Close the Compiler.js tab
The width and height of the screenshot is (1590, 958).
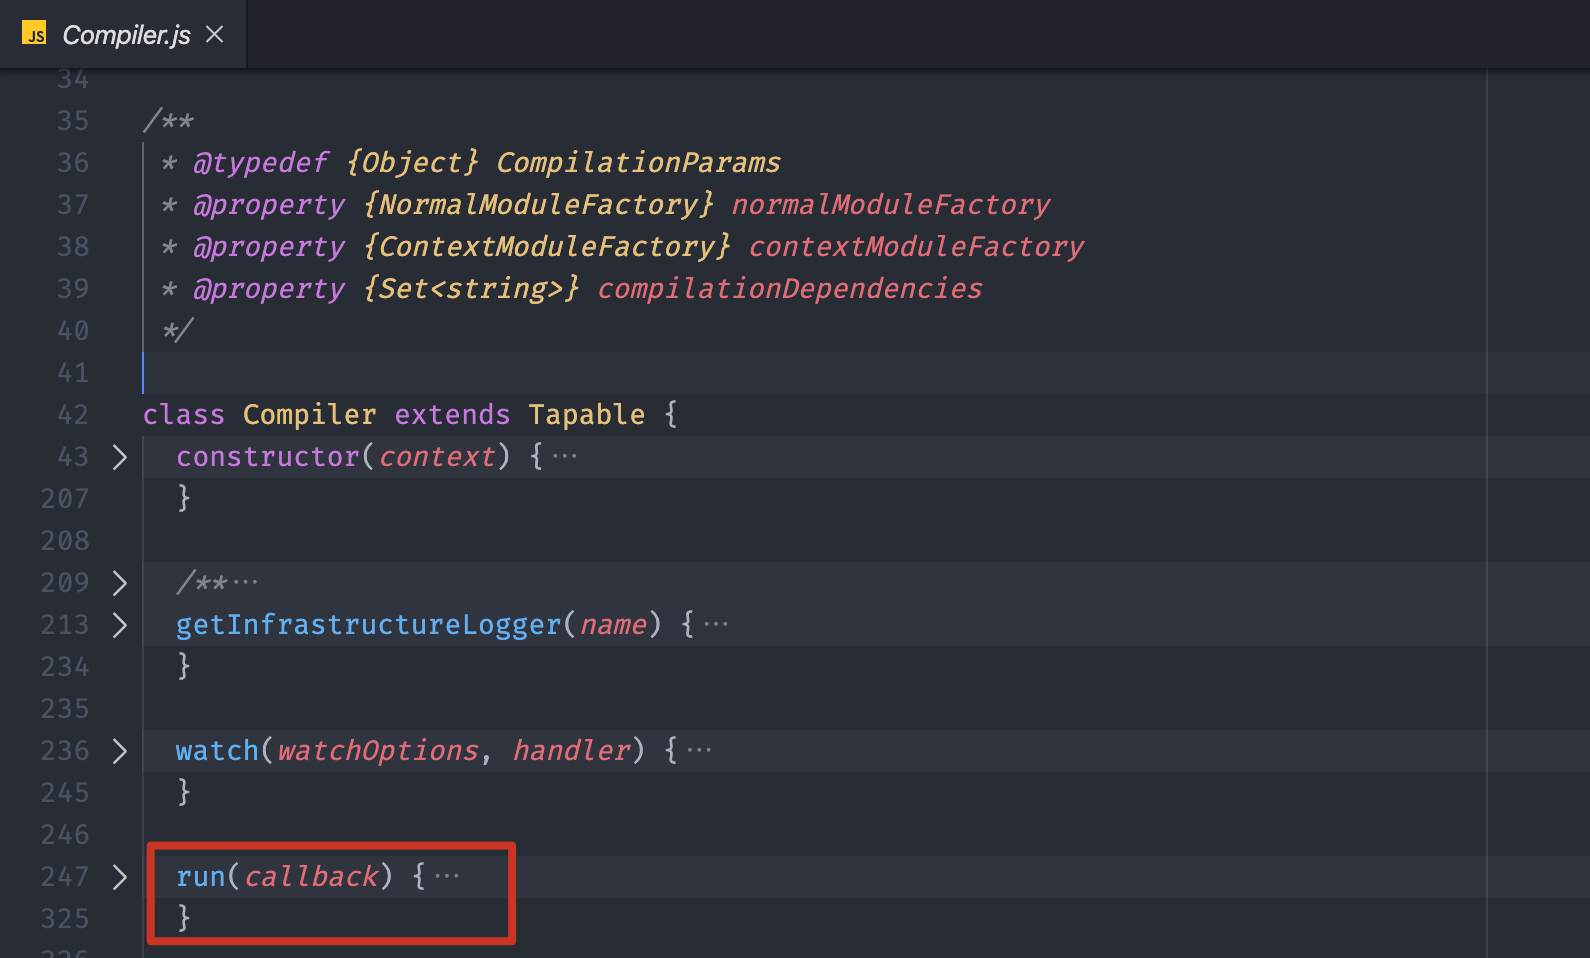[214, 34]
